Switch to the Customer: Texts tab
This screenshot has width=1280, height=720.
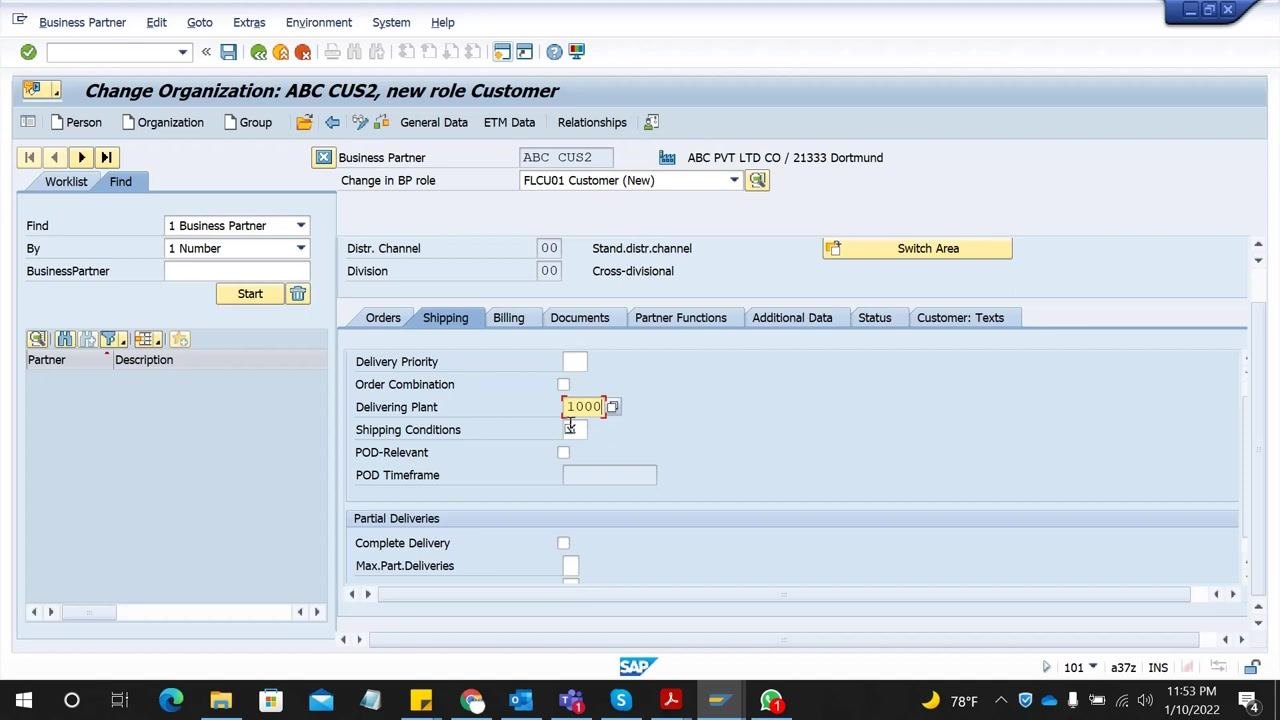[960, 318]
